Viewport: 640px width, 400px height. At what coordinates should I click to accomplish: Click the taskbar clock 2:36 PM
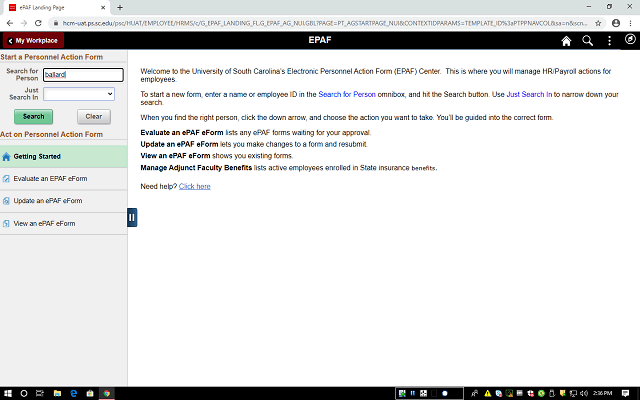coord(602,393)
